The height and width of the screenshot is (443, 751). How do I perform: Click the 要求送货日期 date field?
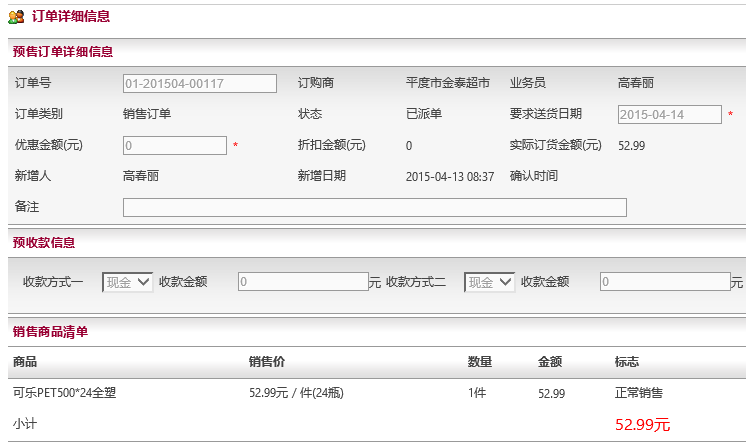(670, 114)
